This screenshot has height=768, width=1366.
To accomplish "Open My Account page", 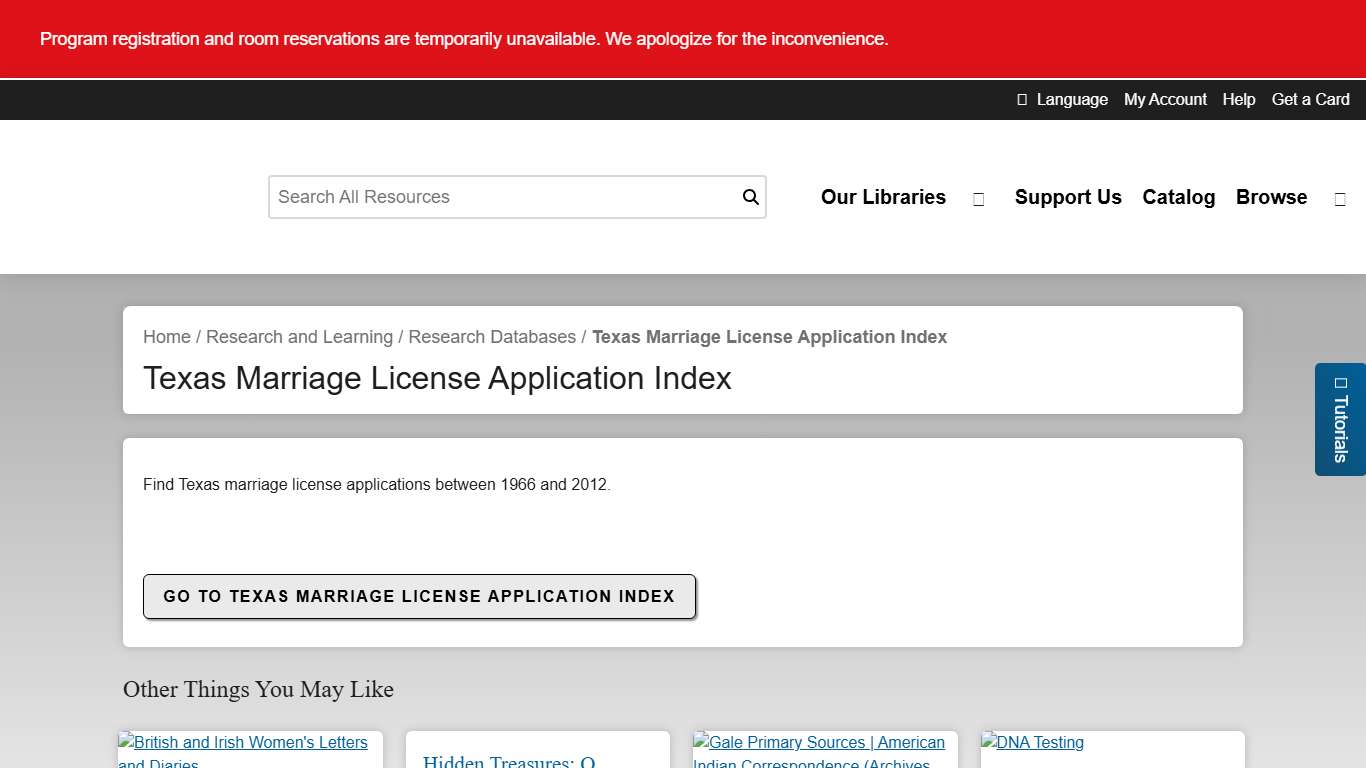I will point(1165,99).
